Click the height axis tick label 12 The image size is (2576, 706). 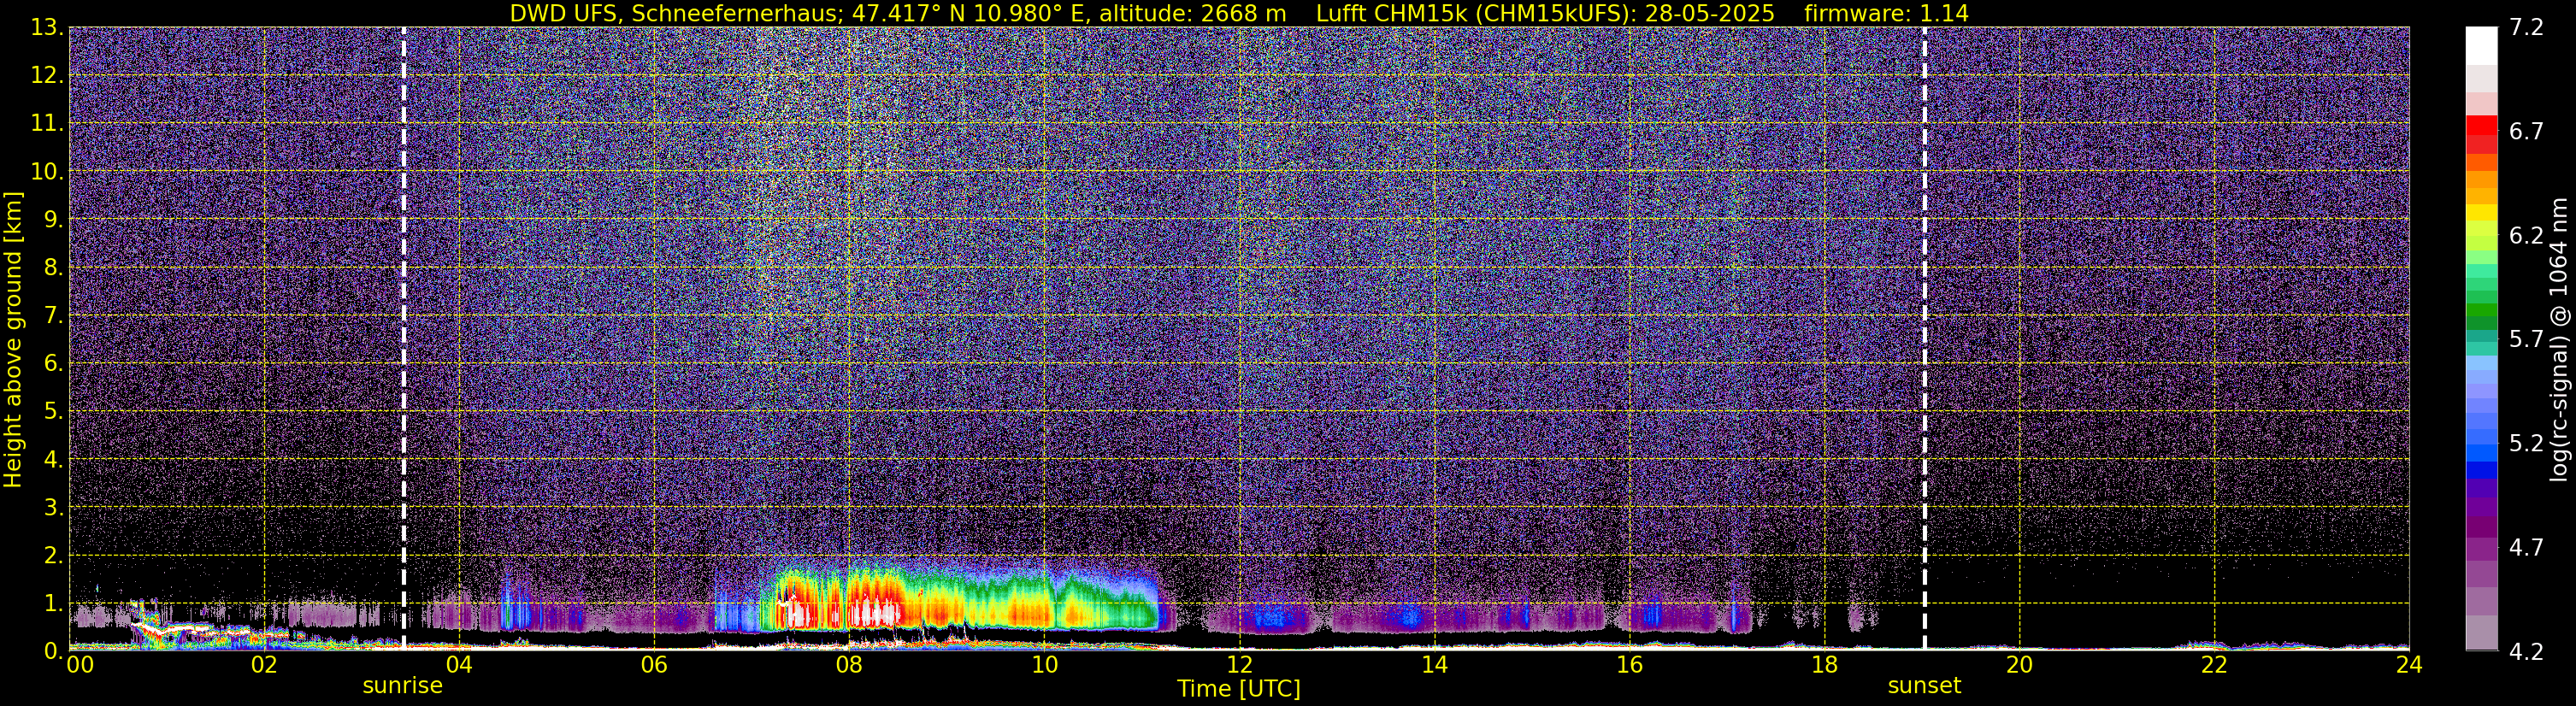pyautogui.click(x=46, y=76)
